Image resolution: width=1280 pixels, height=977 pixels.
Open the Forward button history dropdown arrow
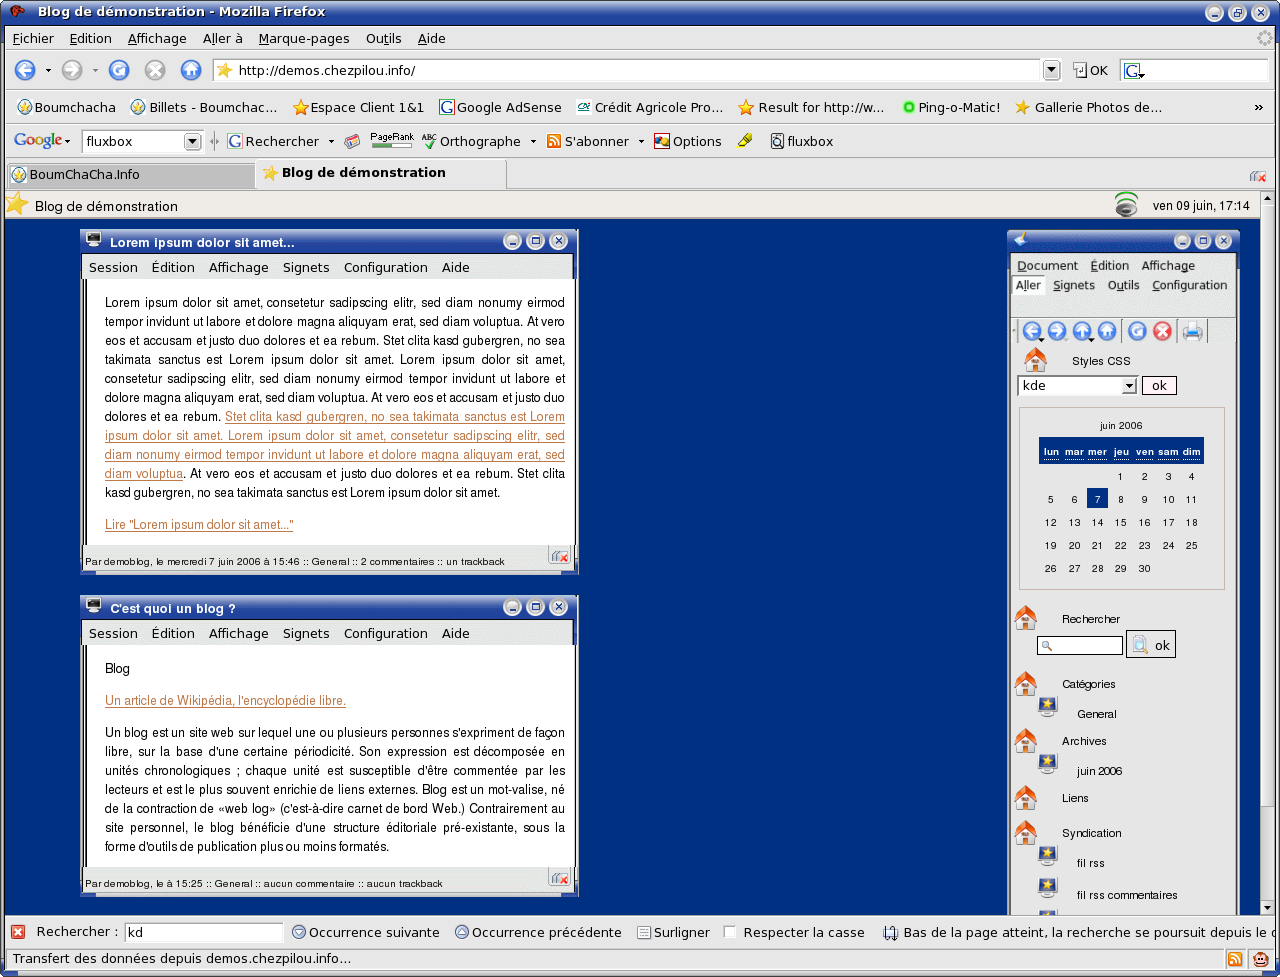click(94, 71)
